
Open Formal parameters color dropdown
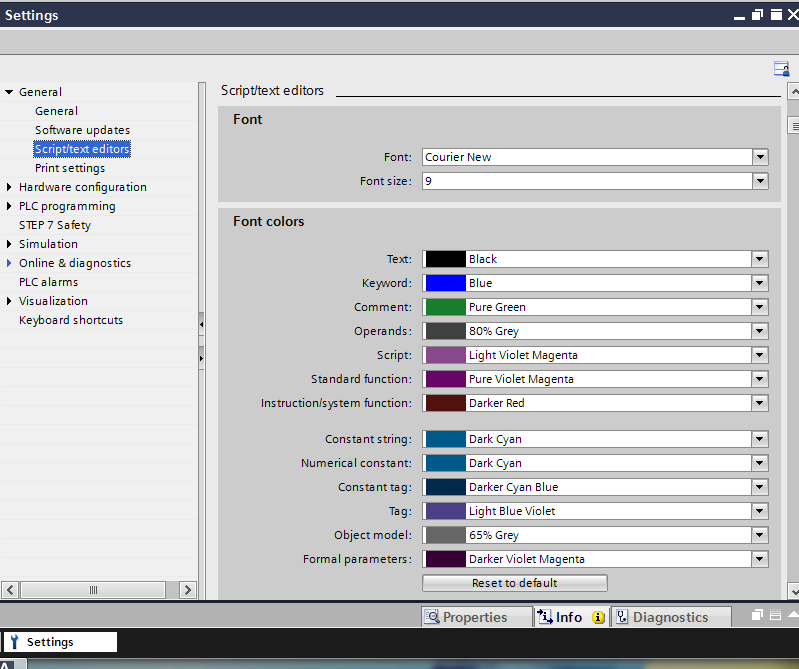click(759, 558)
